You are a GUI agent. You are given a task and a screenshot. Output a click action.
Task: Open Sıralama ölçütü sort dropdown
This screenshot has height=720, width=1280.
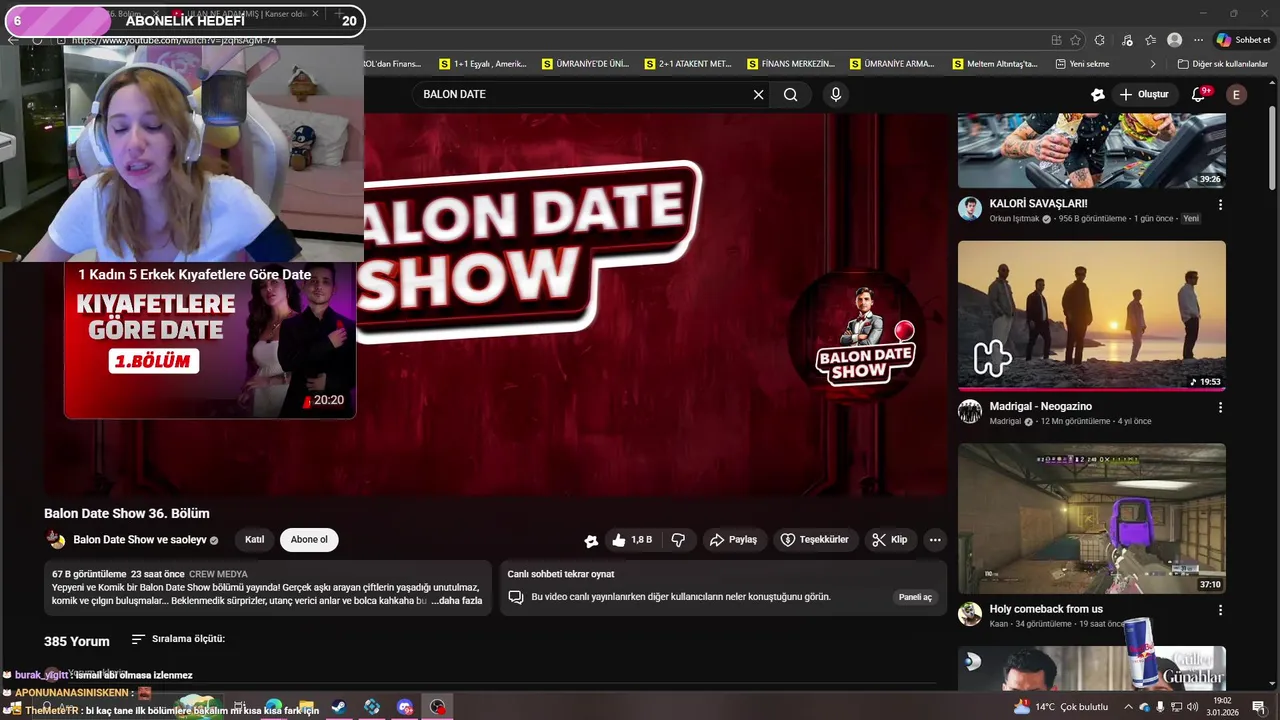178,639
